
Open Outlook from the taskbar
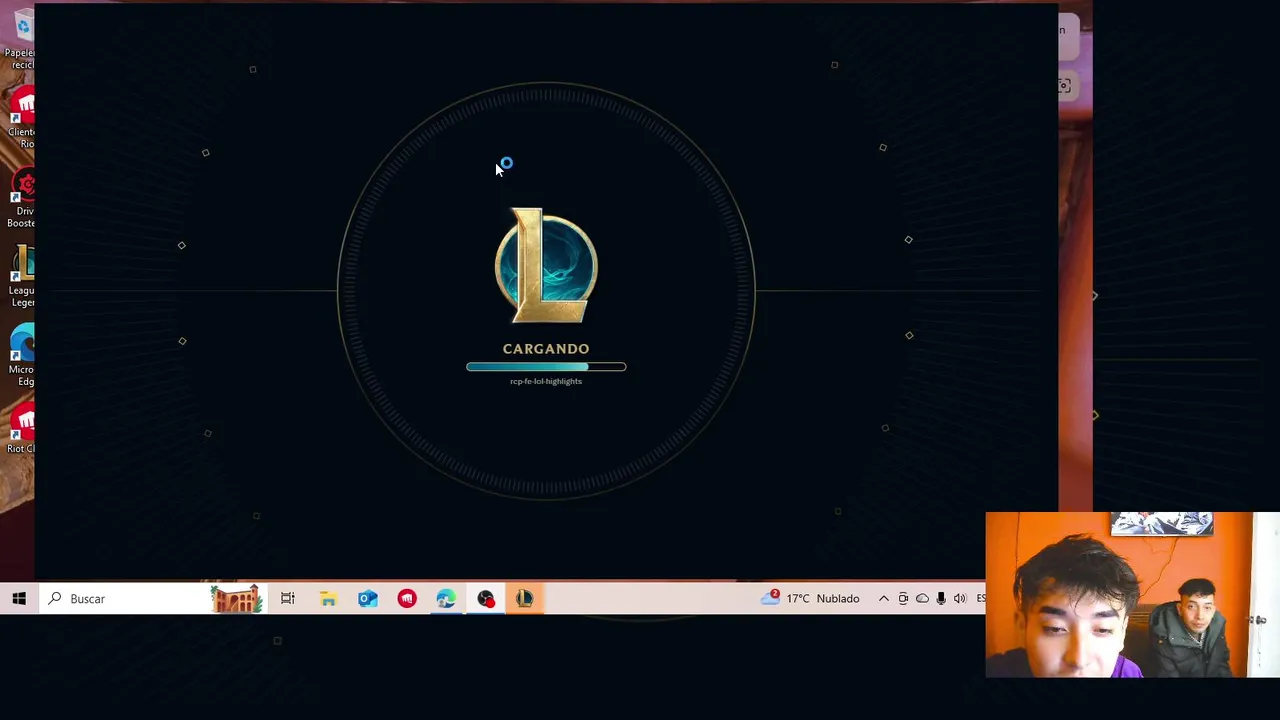[x=367, y=598]
